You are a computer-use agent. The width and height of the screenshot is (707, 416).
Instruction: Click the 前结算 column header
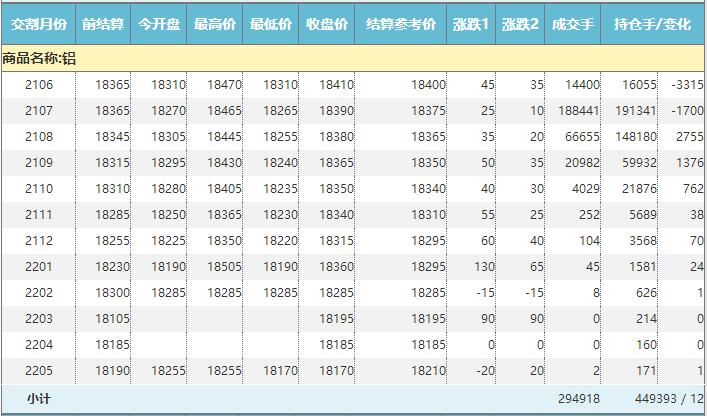(x=102, y=23)
